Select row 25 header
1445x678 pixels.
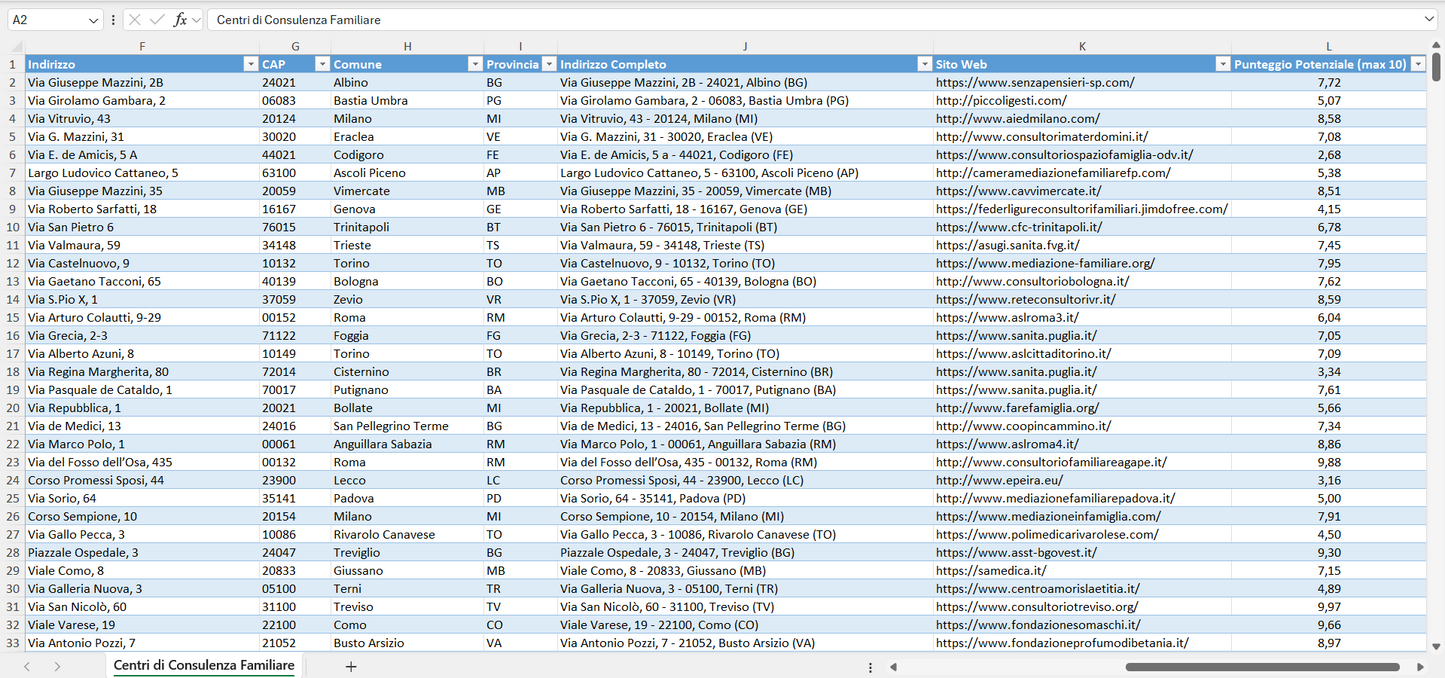[13, 498]
